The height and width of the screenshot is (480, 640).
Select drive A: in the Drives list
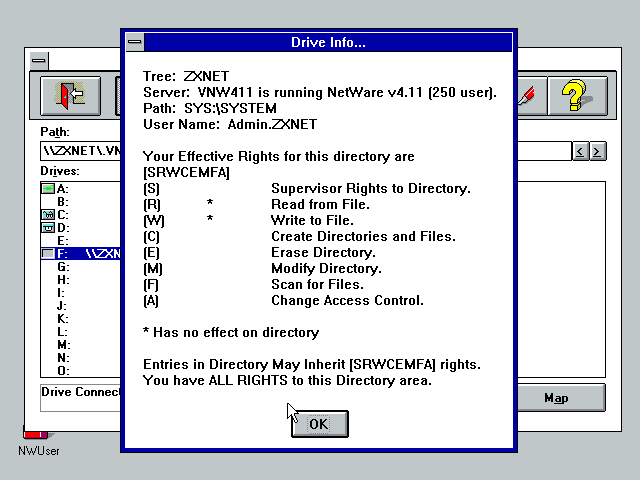pyautogui.click(x=80, y=189)
